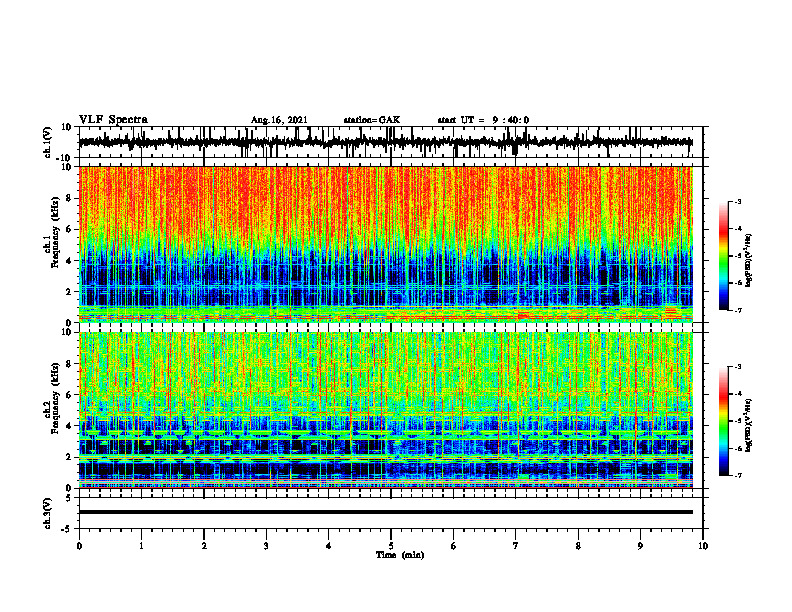Click the '-7' label on ch.1 color scale
The width and height of the screenshot is (792, 612).
coord(737,310)
